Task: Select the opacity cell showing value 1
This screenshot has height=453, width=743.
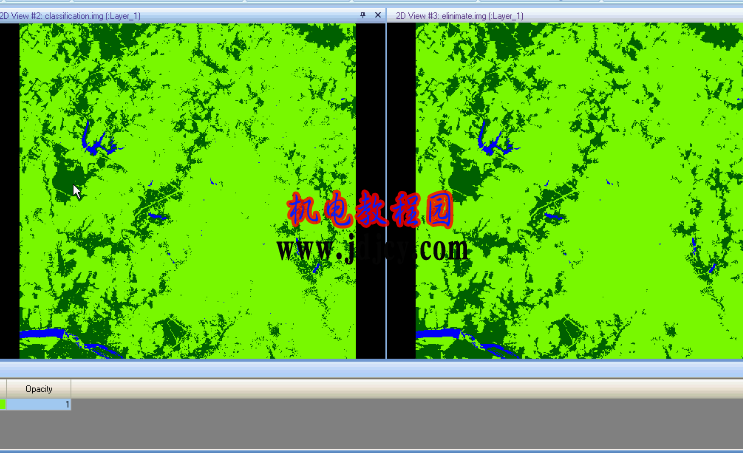Action: tap(39, 404)
